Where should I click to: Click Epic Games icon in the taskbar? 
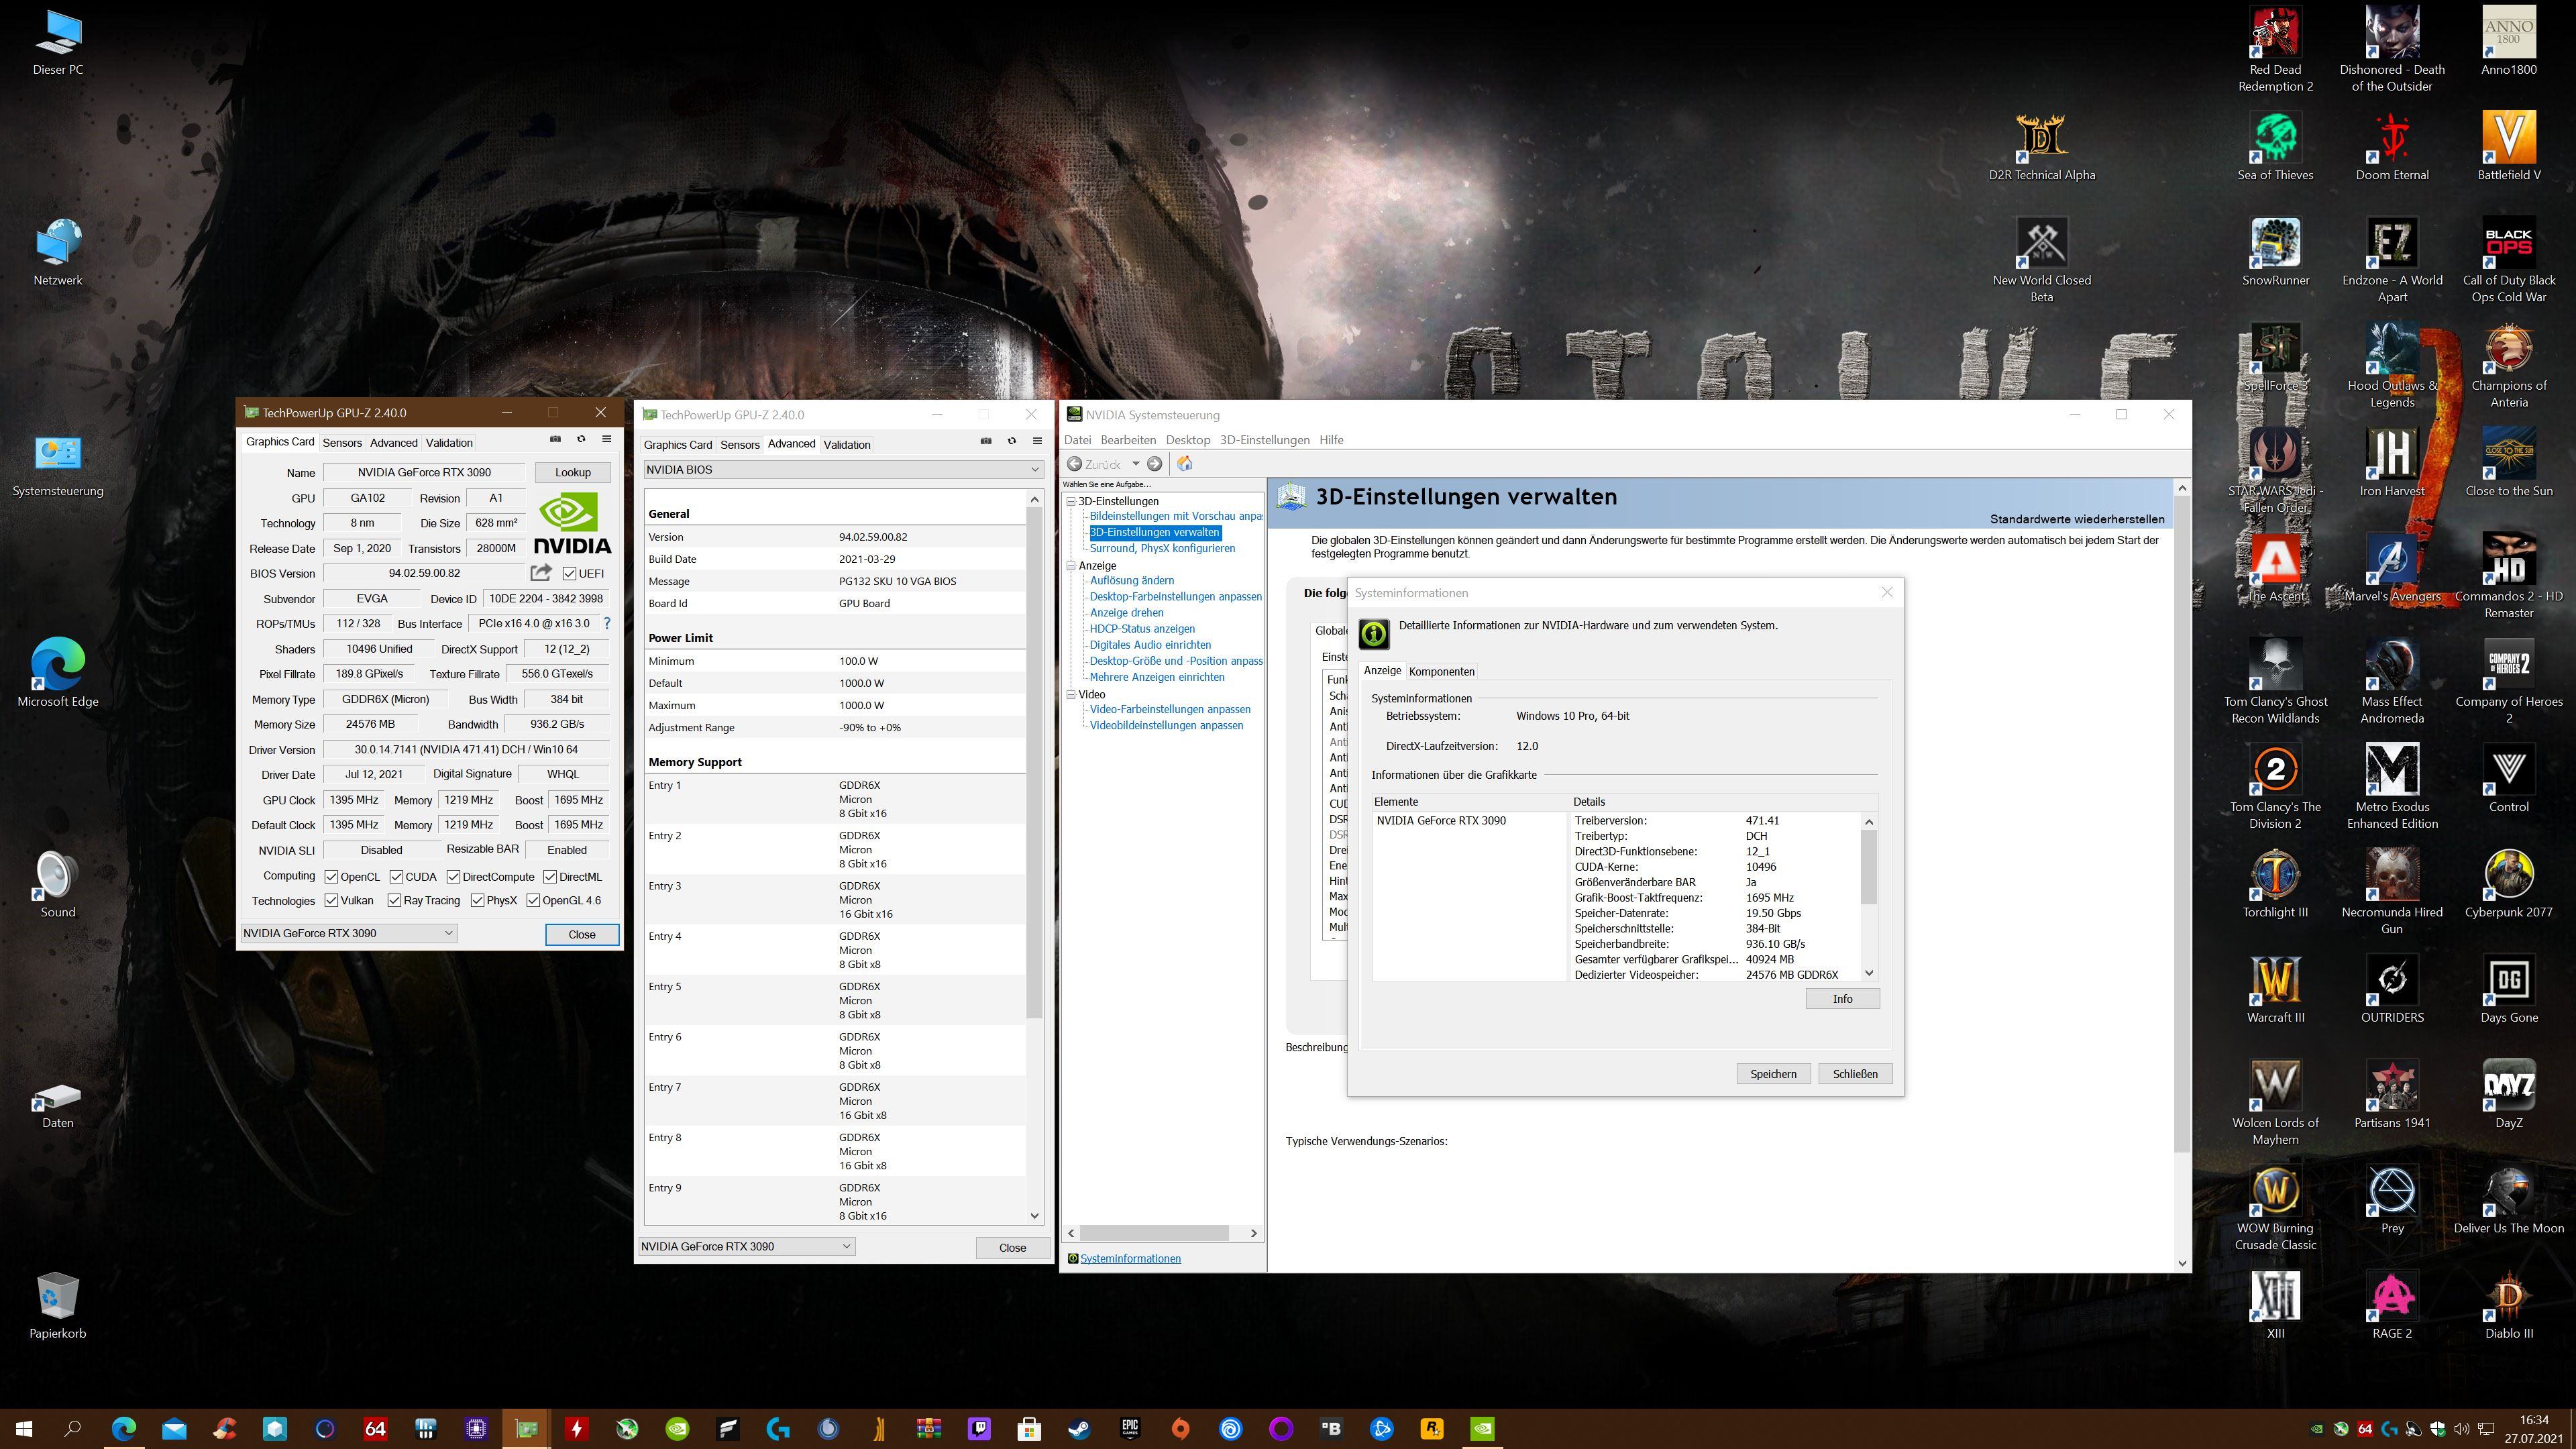(x=1130, y=1429)
